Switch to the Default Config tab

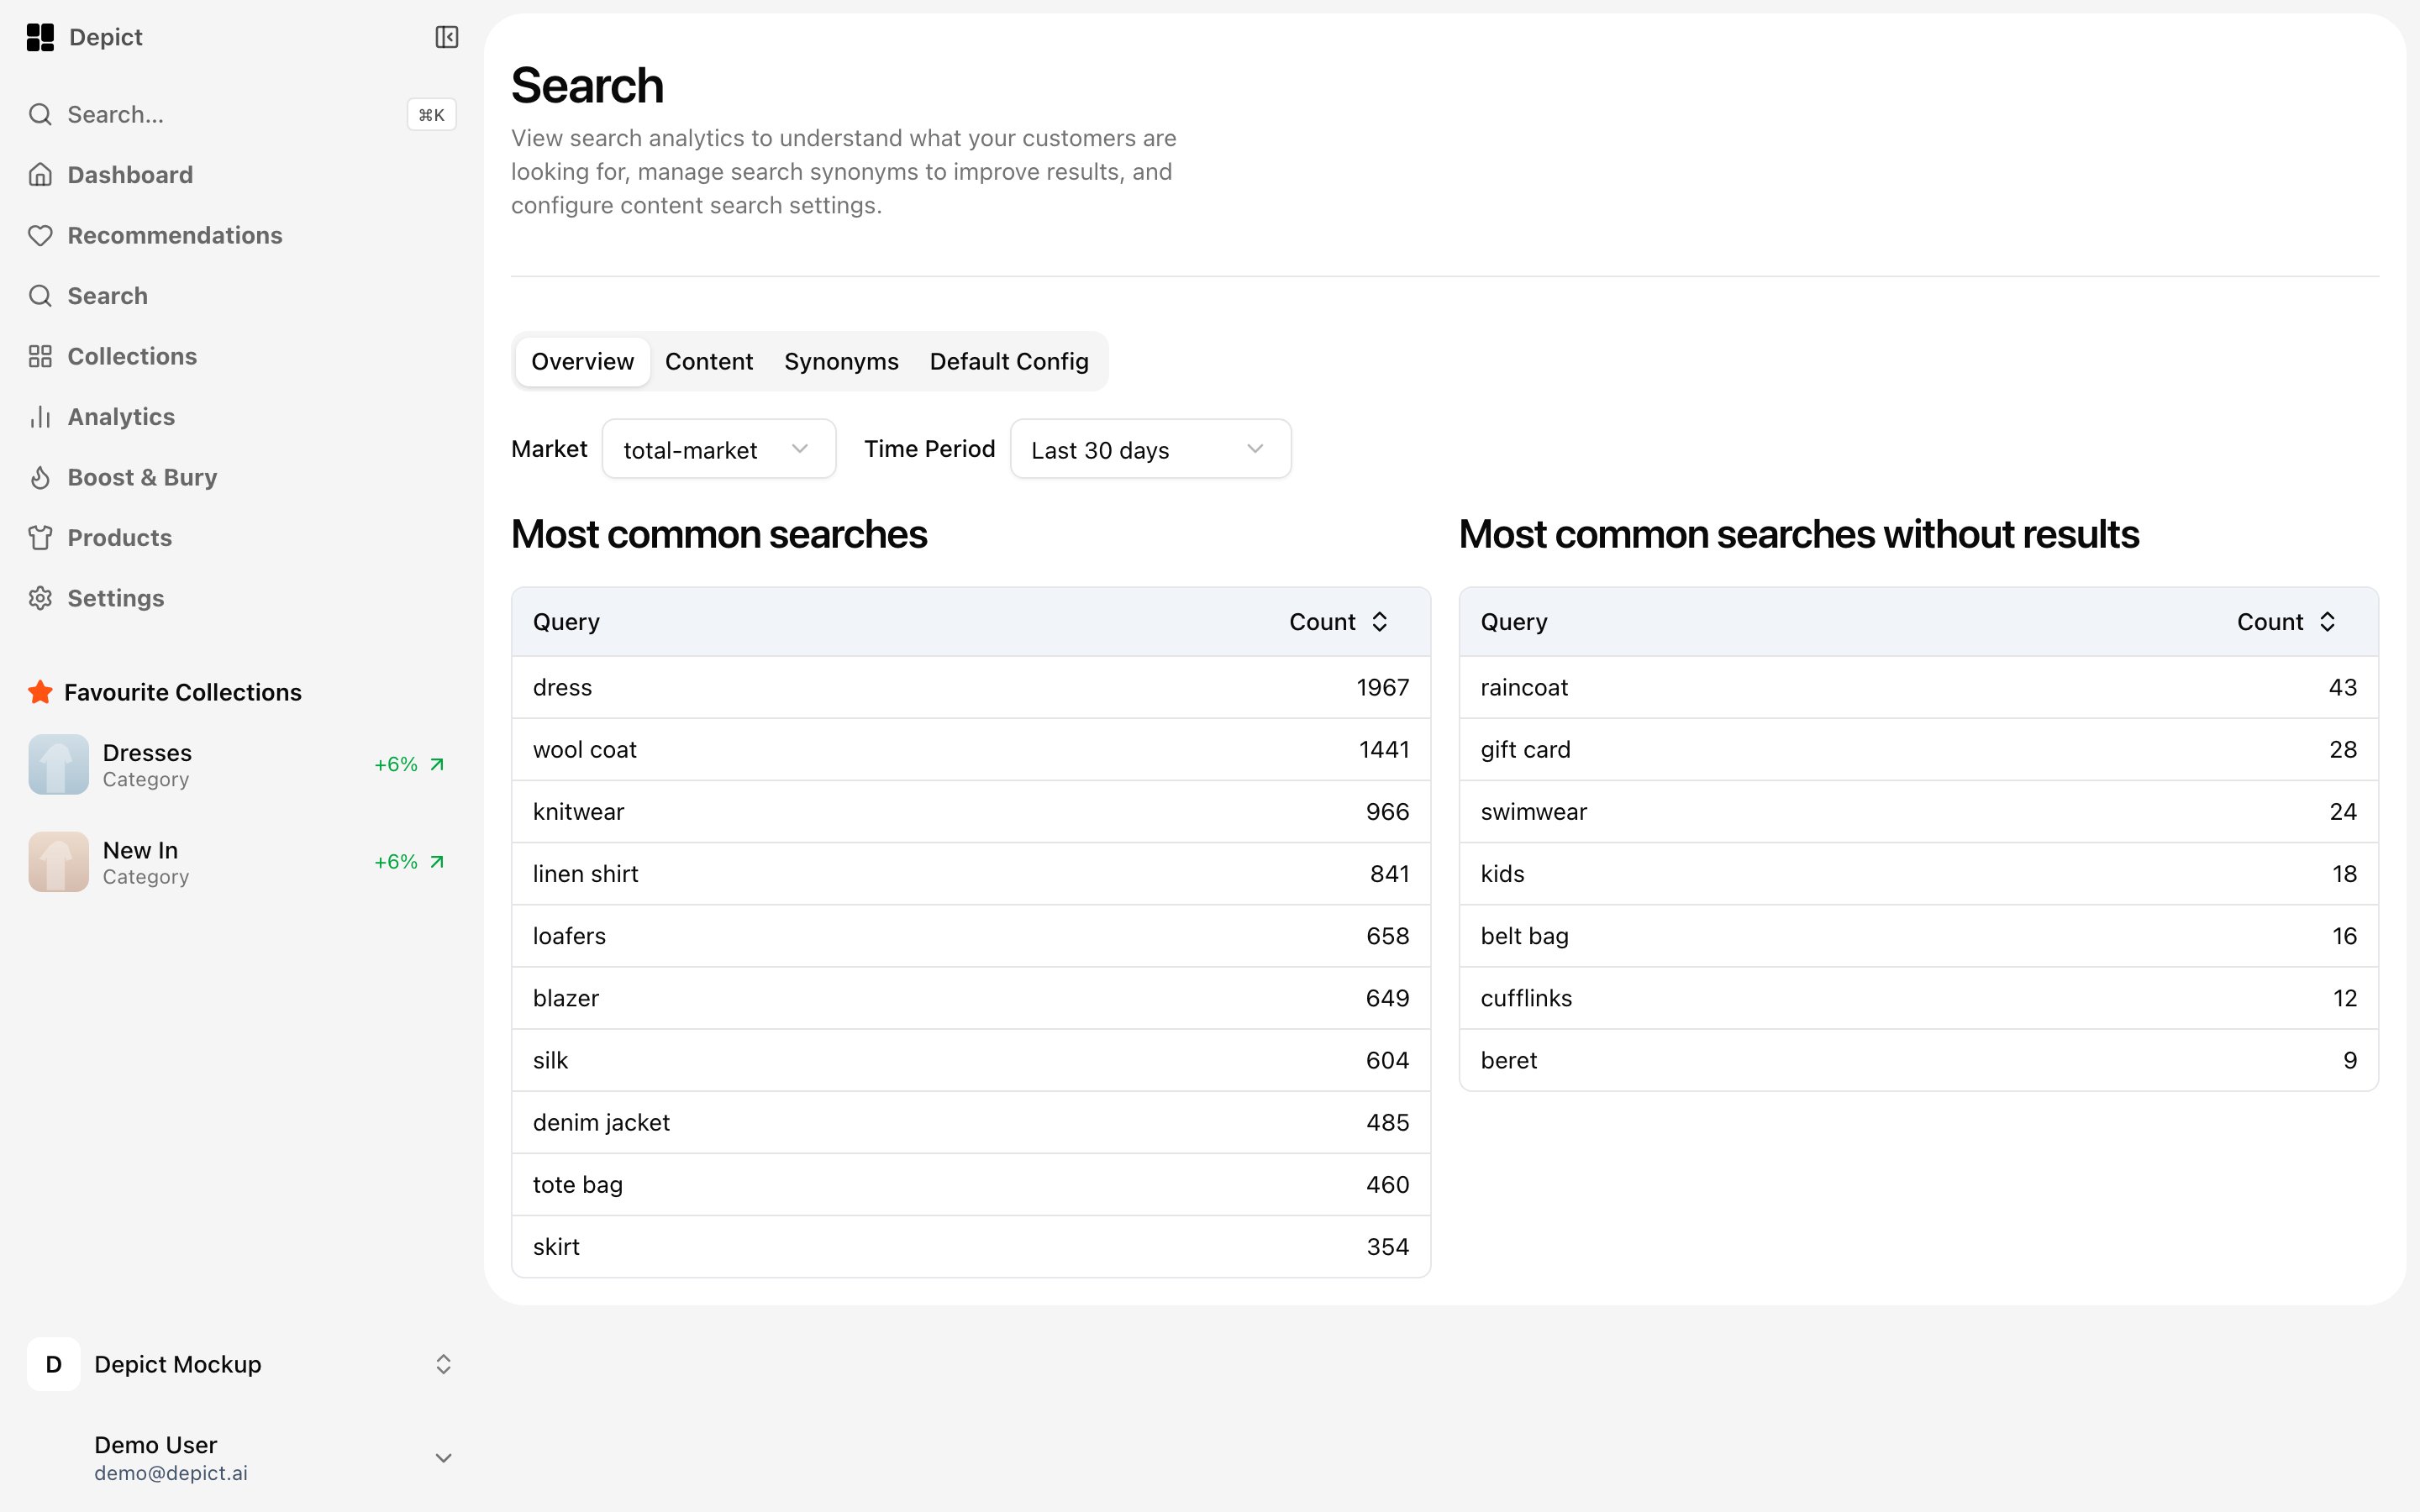point(1009,361)
